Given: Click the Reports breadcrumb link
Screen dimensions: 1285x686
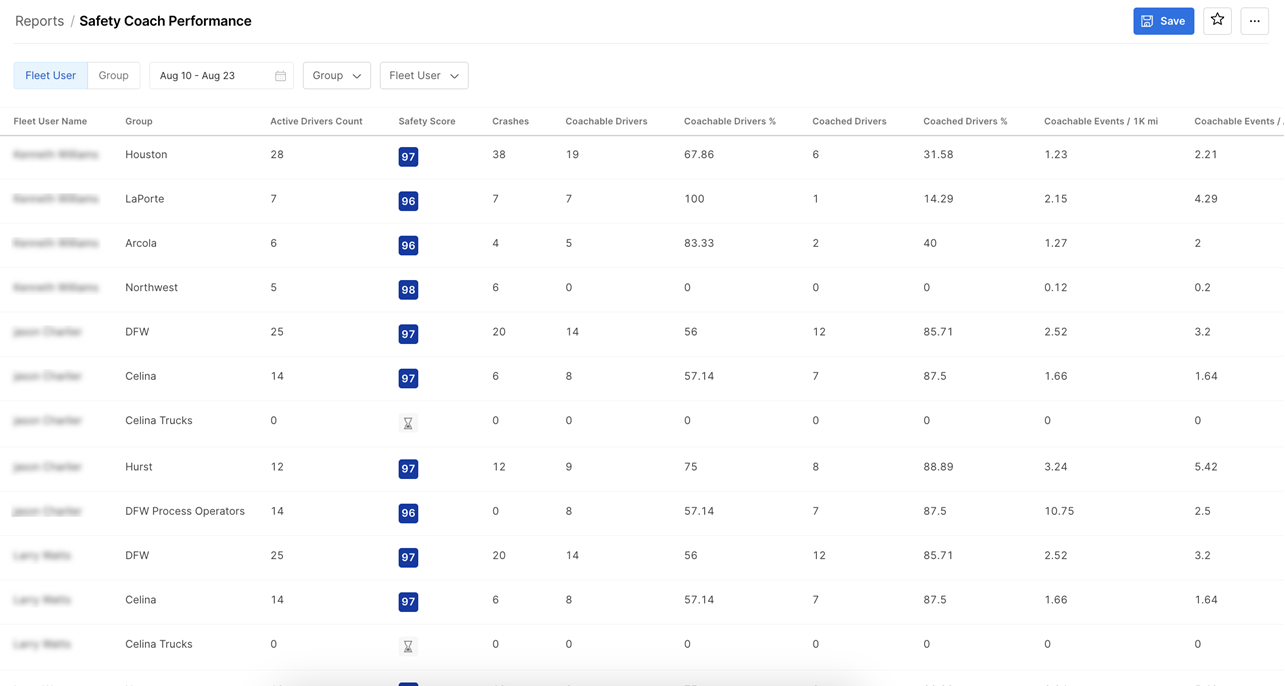Looking at the screenshot, I should [39, 21].
